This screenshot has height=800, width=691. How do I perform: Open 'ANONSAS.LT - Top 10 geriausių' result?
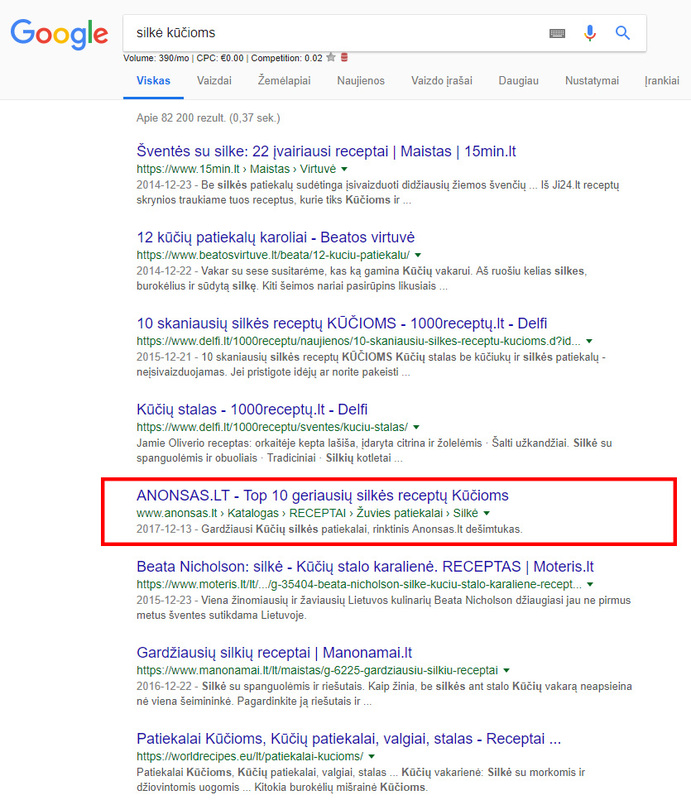coord(323,495)
